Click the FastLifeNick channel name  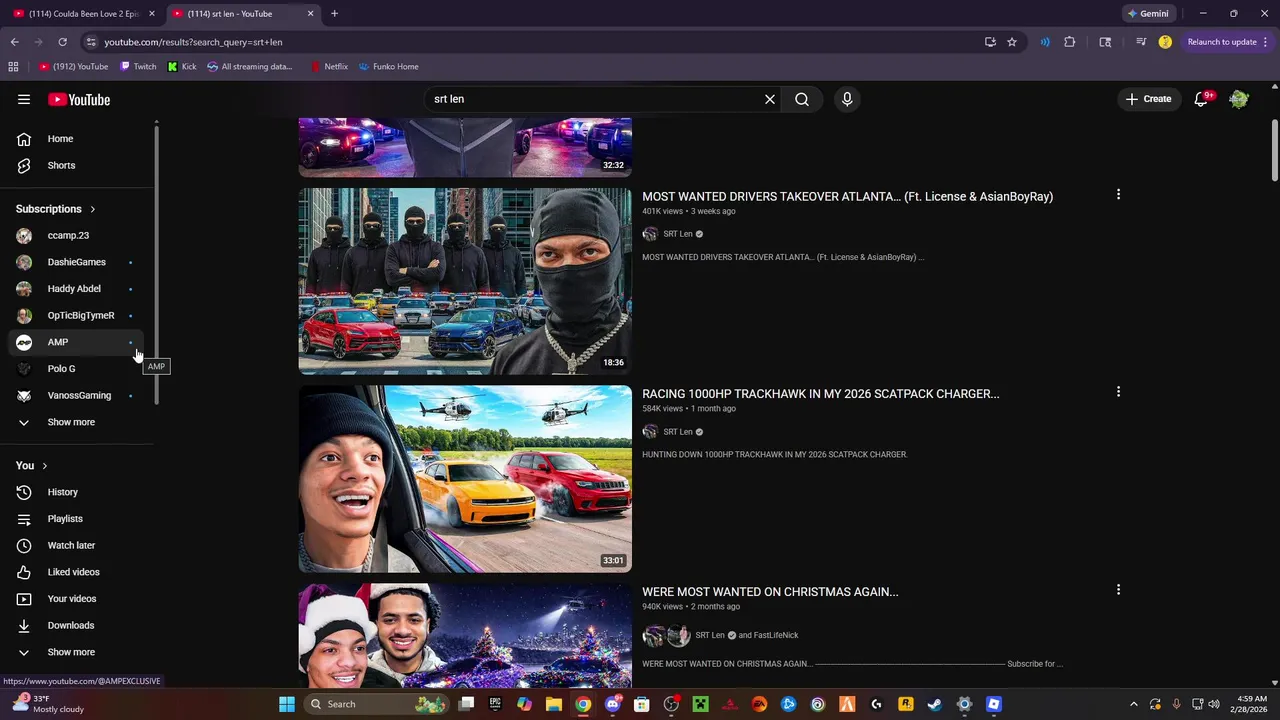pos(776,635)
